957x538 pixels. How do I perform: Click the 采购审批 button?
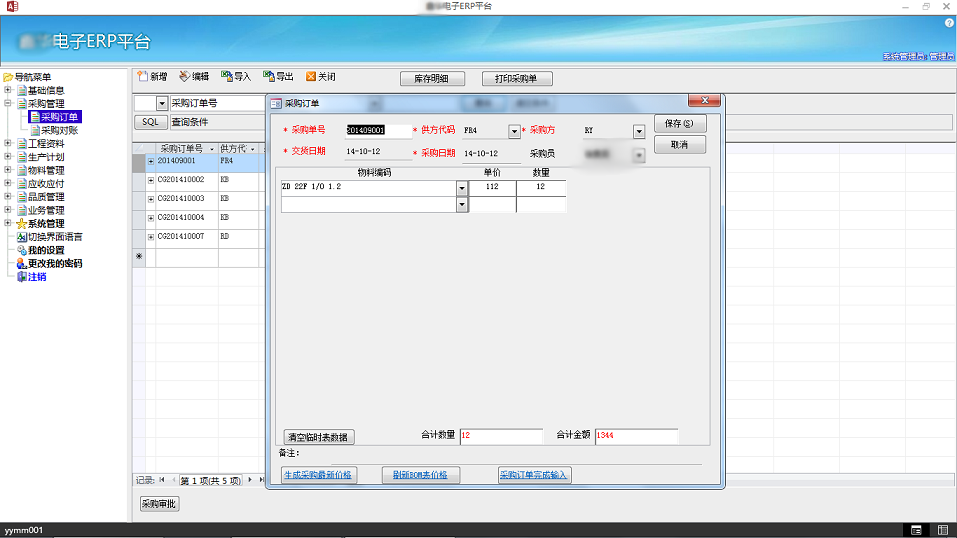[x=159, y=504]
